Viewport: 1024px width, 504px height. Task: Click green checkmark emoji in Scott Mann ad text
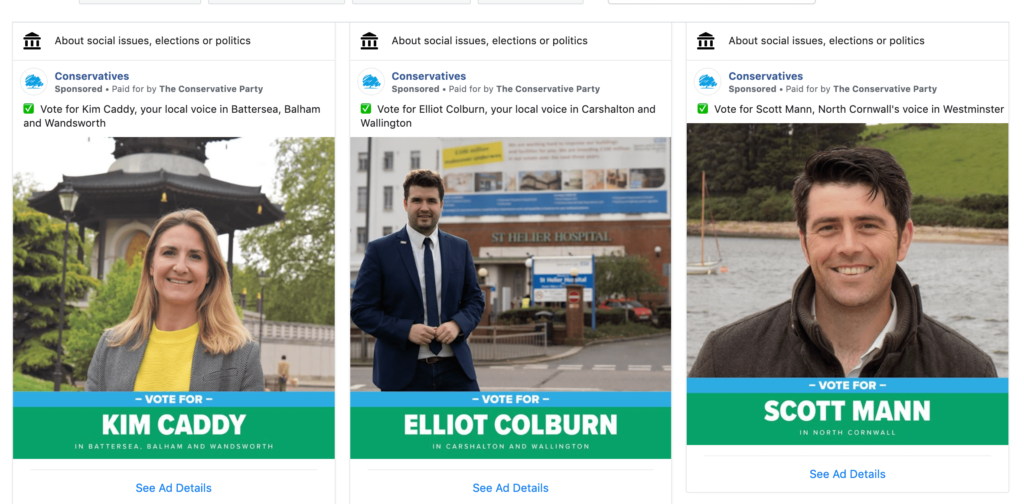tap(703, 109)
